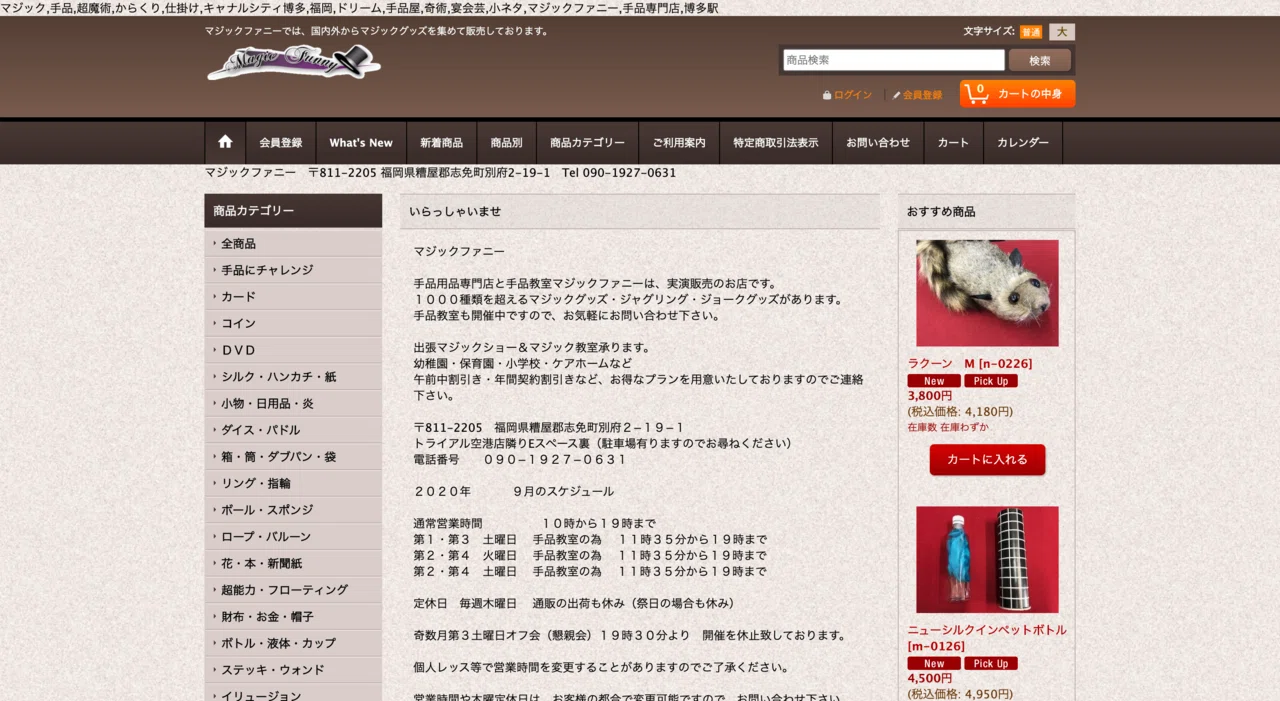
Task: Click the おすすめ商品 header
Action: [987, 211]
